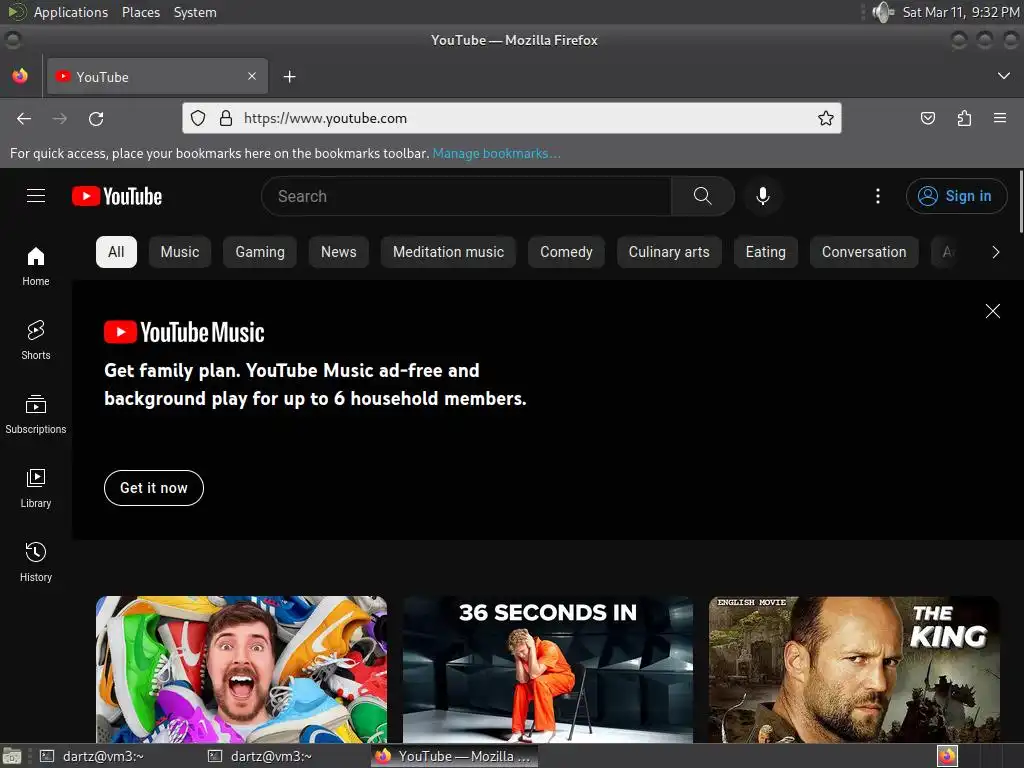Viewport: 1024px width, 768px height.
Task: Filter by Eating chip
Action: pos(765,252)
